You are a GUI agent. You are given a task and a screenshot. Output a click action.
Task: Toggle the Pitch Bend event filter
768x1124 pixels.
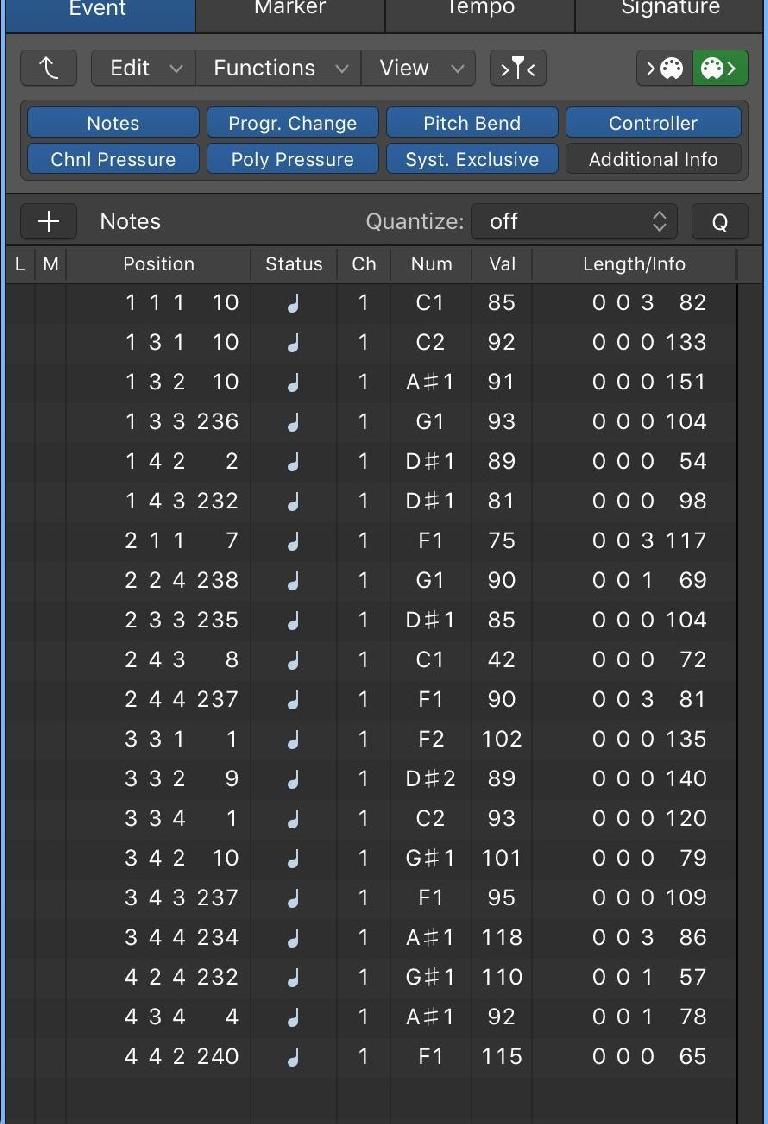coord(472,123)
